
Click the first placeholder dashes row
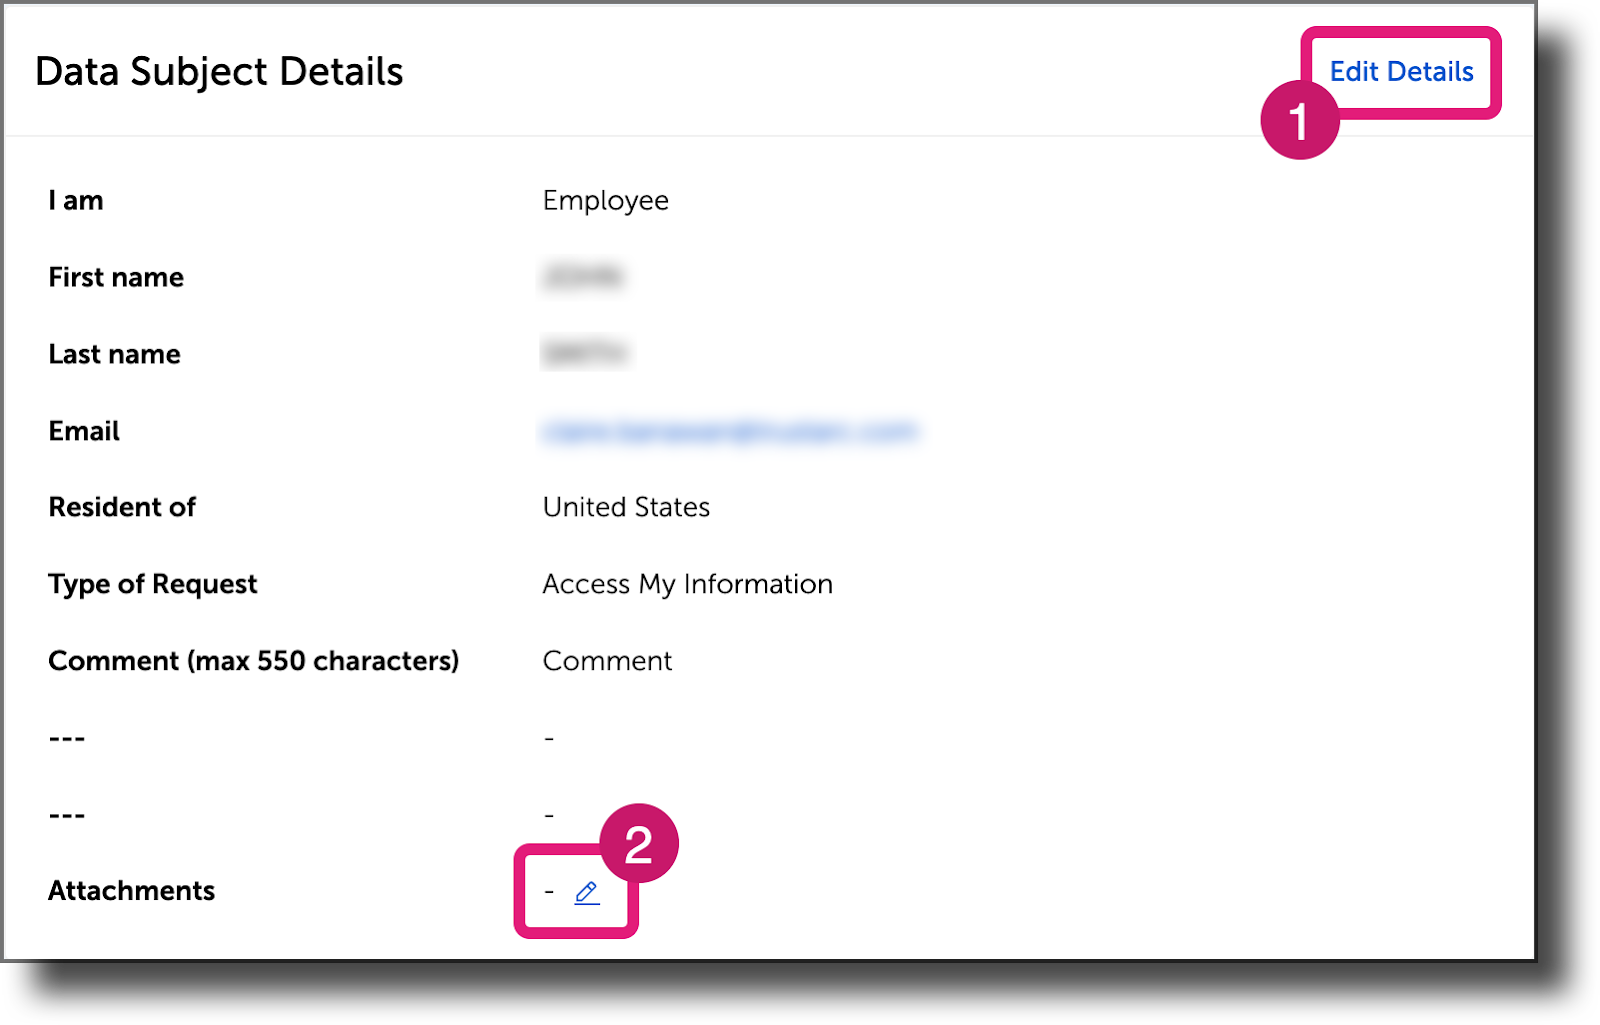coord(66,736)
